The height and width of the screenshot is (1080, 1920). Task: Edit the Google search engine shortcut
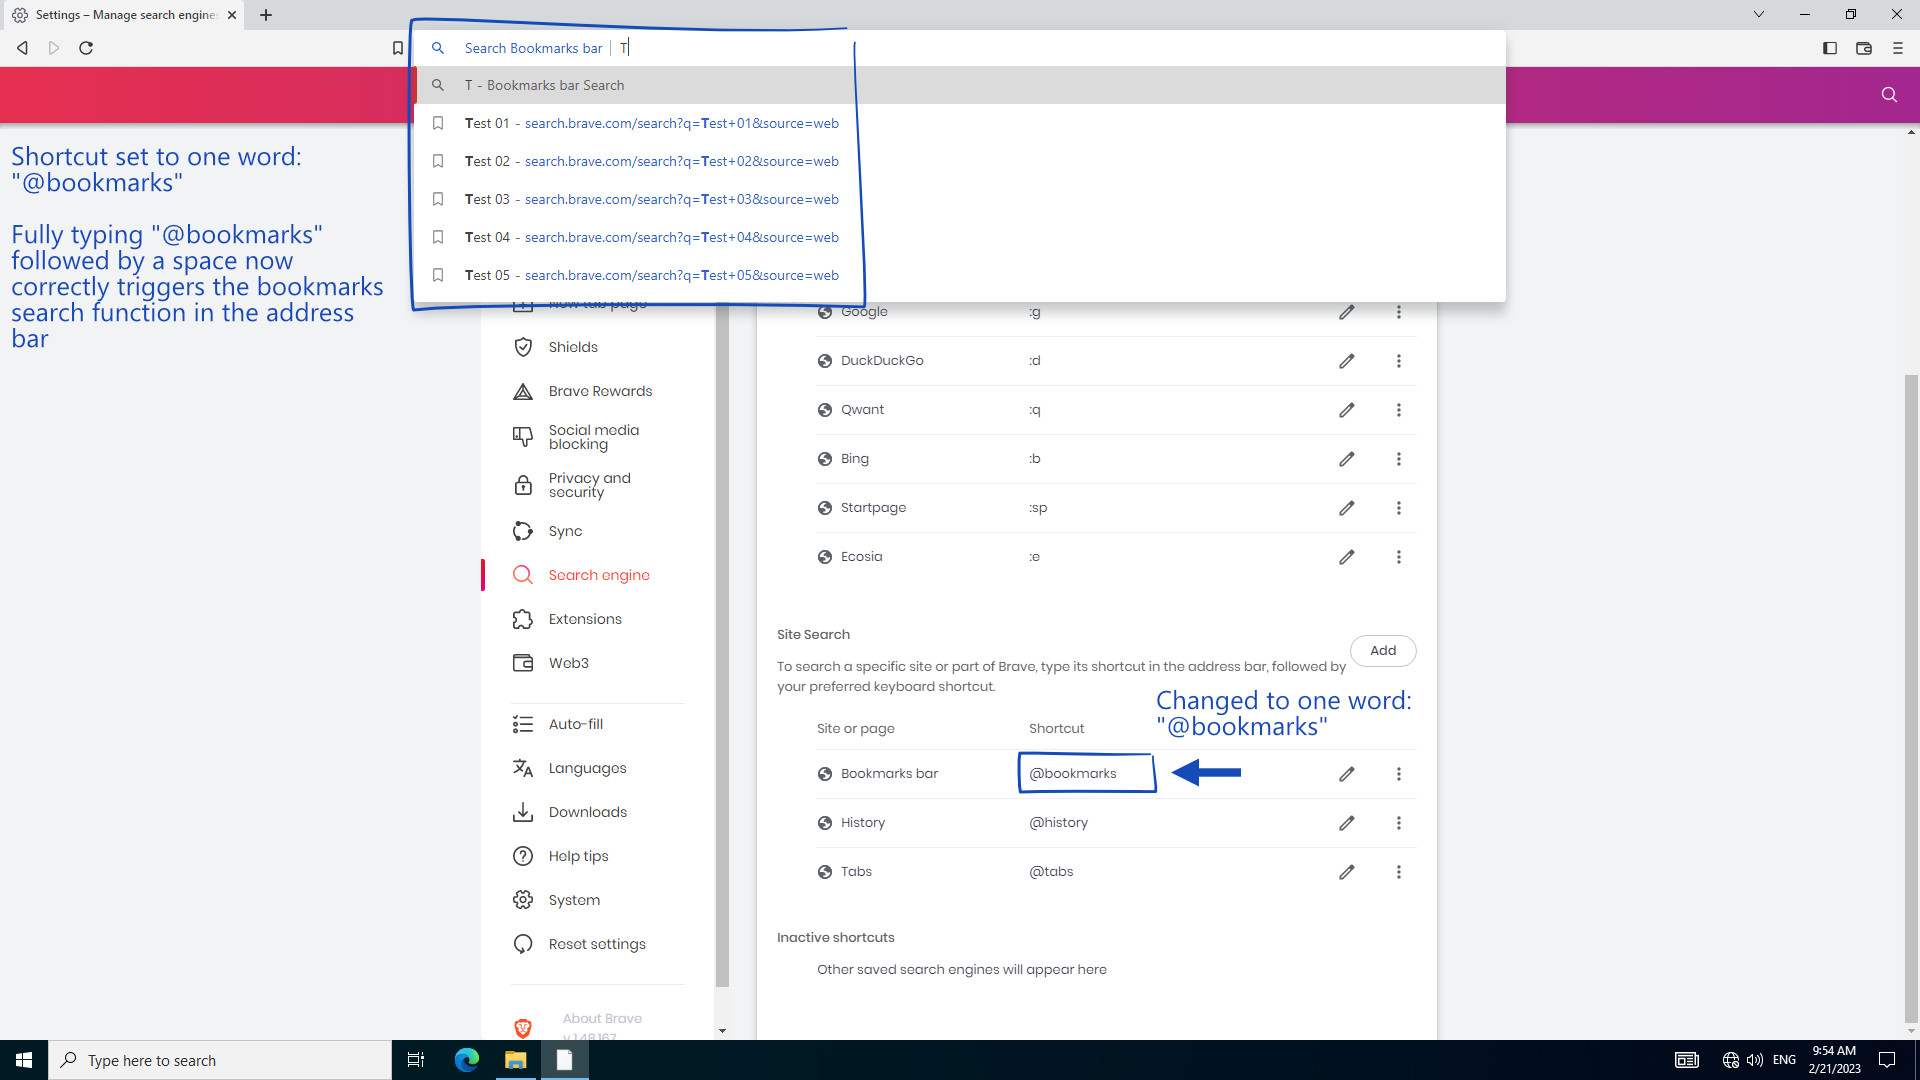[1346, 312]
